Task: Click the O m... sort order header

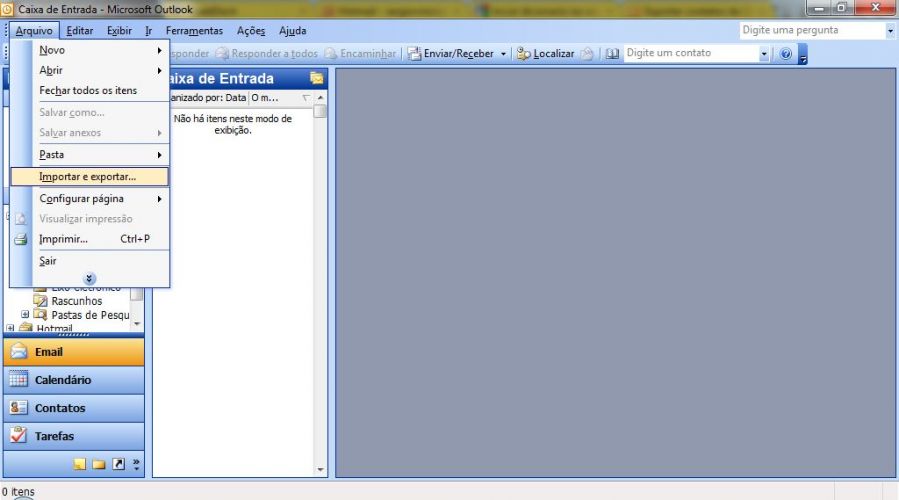Action: pos(265,98)
